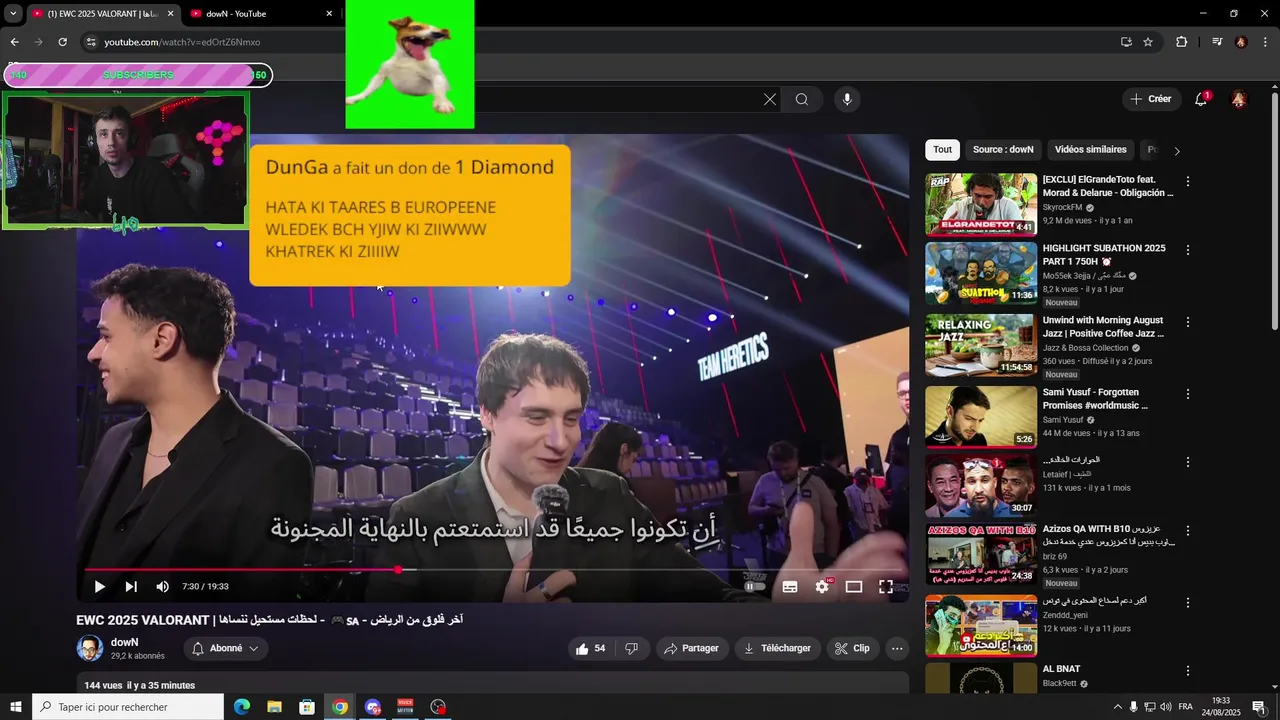Open Relaxing Jazz video thumbnail
1280x720 pixels.
pos(981,345)
